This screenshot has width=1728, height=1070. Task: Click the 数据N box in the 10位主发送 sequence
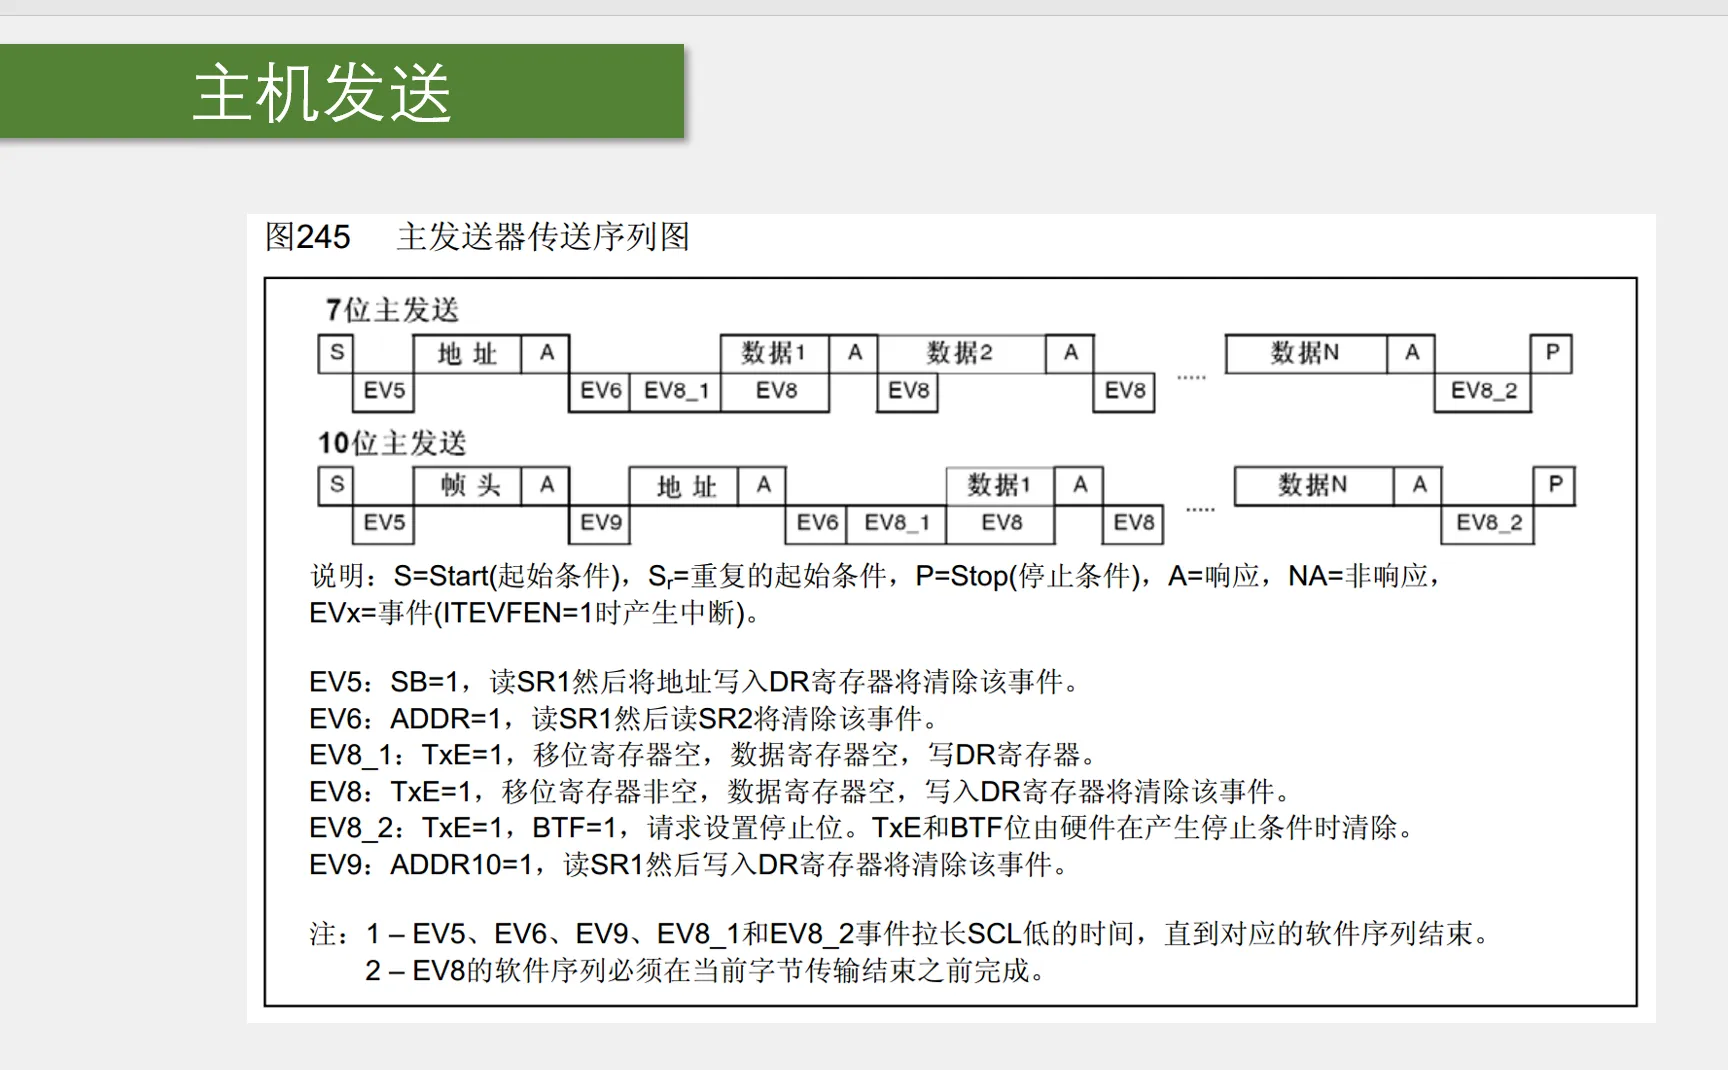[1314, 485]
